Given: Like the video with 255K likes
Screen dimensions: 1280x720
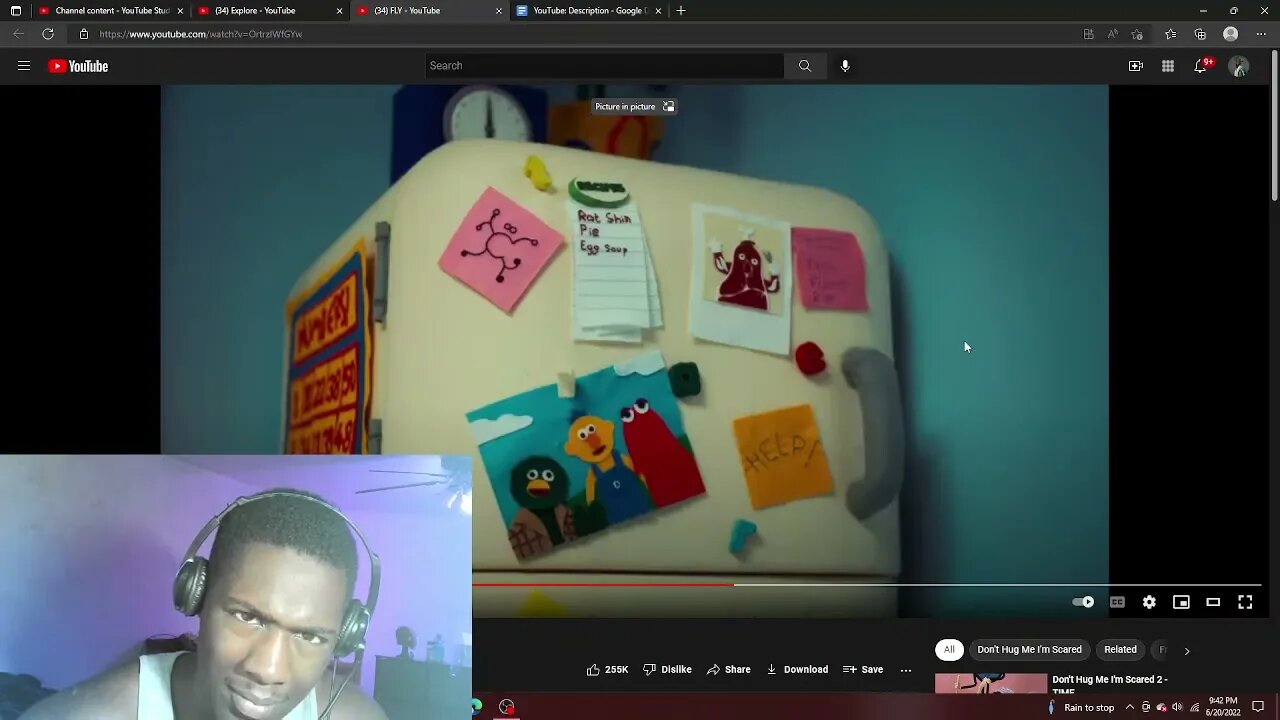Looking at the screenshot, I should click(607, 670).
